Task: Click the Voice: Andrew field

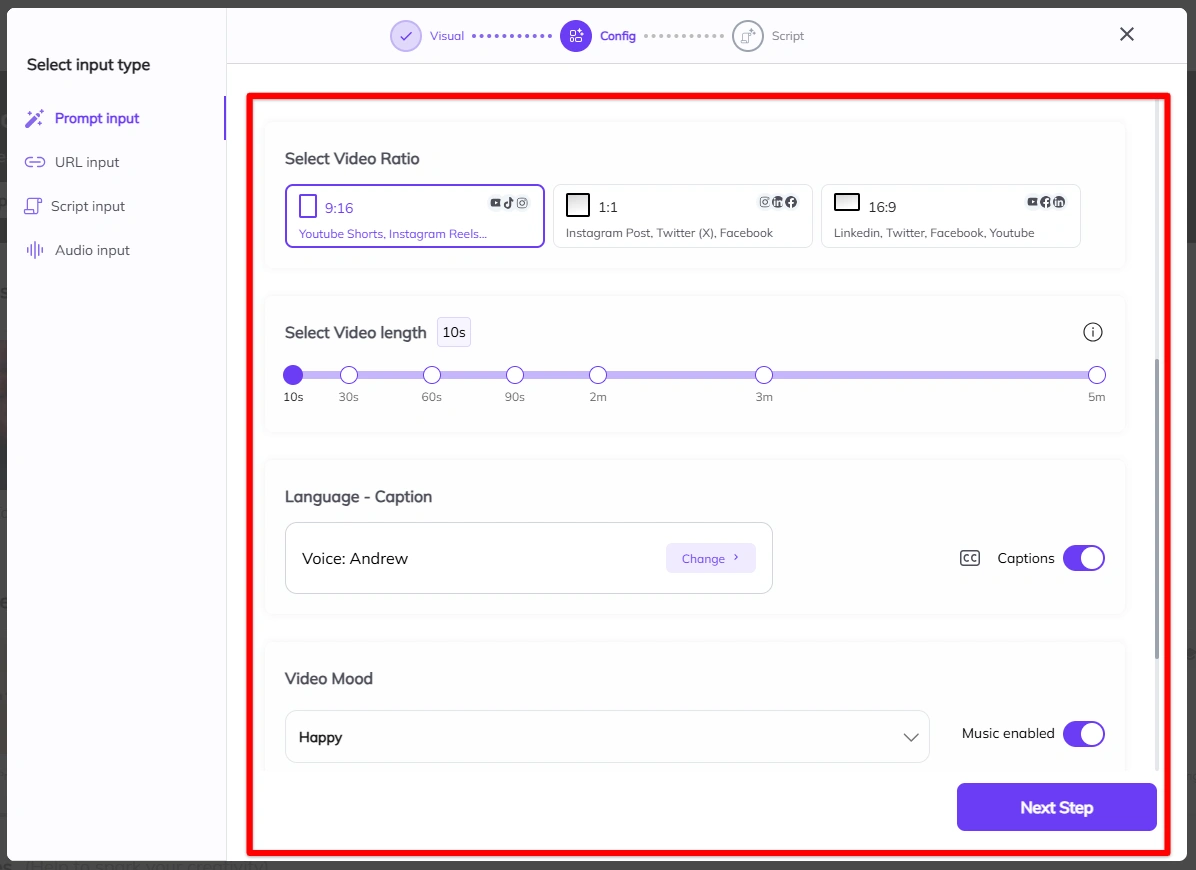Action: click(529, 558)
